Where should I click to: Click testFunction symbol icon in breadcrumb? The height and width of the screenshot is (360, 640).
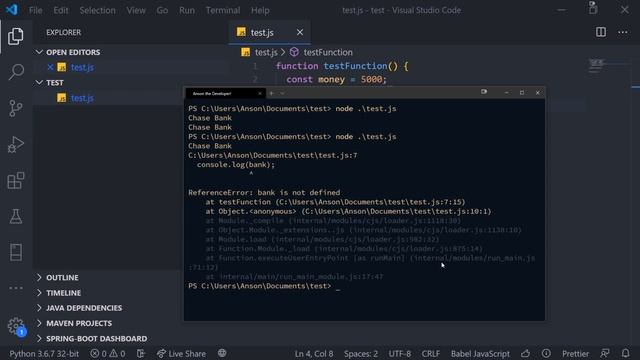pos(294,52)
